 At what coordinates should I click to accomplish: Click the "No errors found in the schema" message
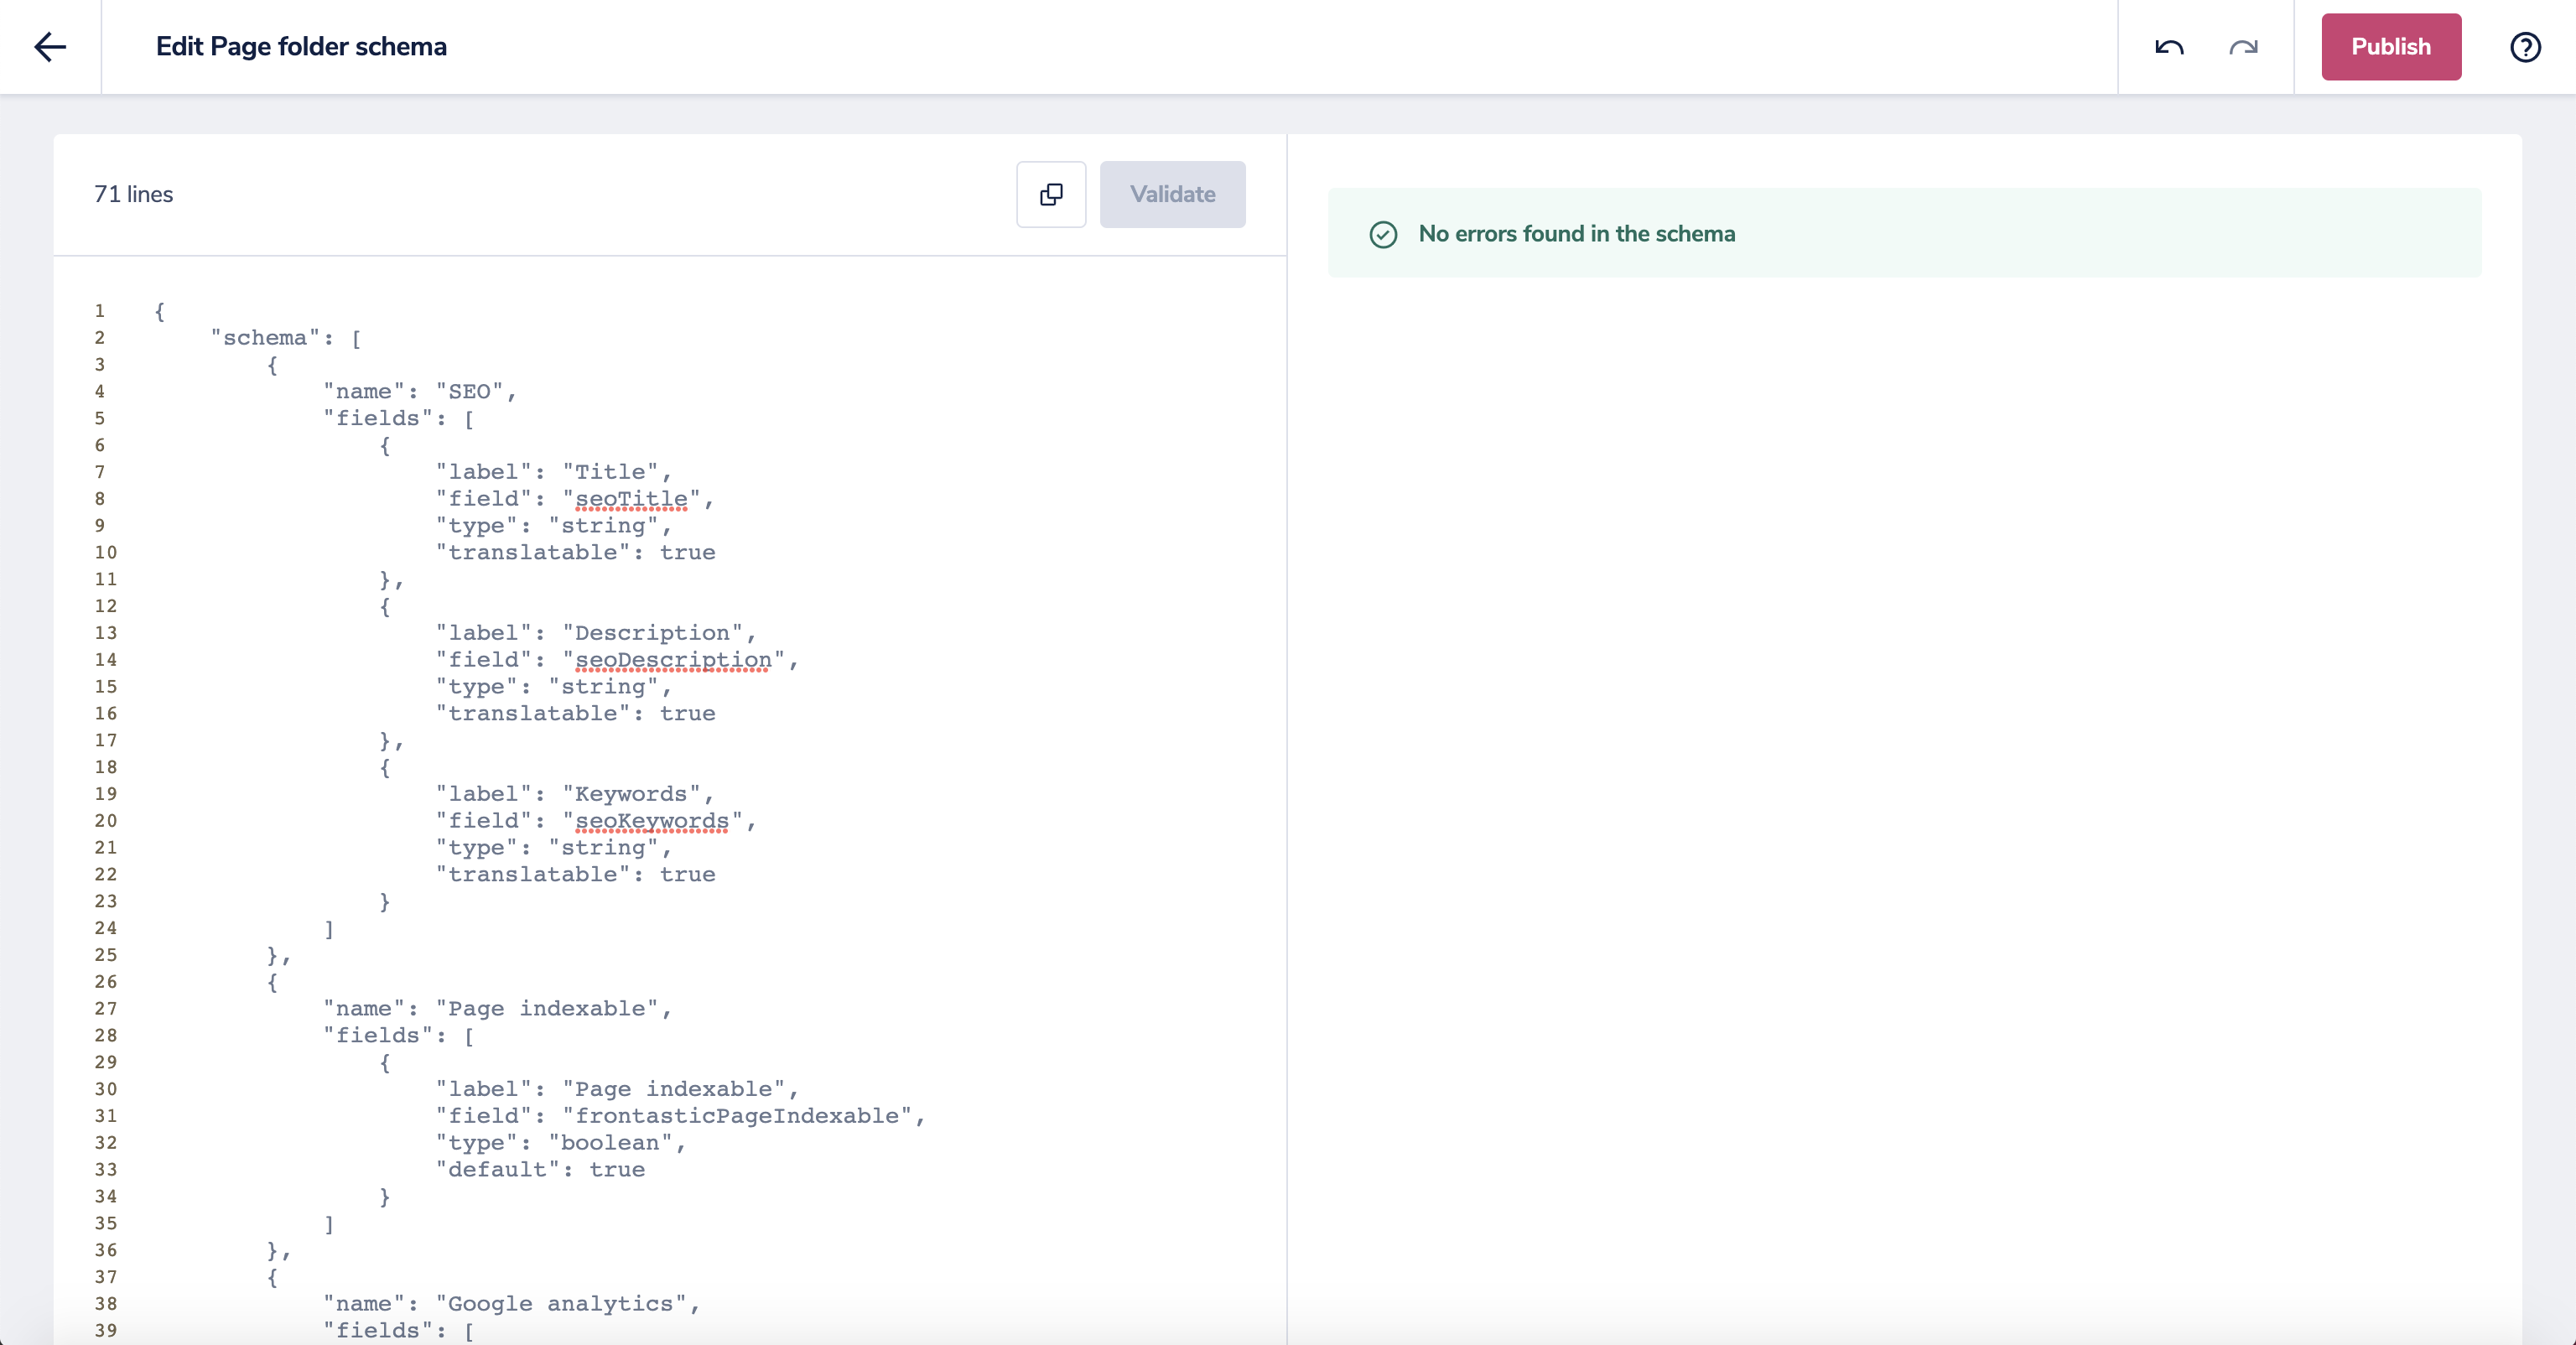[x=1576, y=234]
